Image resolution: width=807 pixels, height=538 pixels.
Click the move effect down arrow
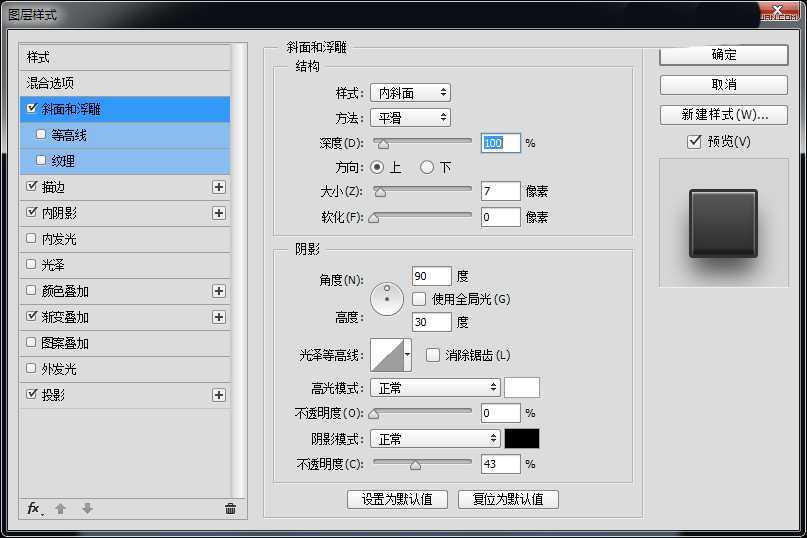pyautogui.click(x=87, y=509)
